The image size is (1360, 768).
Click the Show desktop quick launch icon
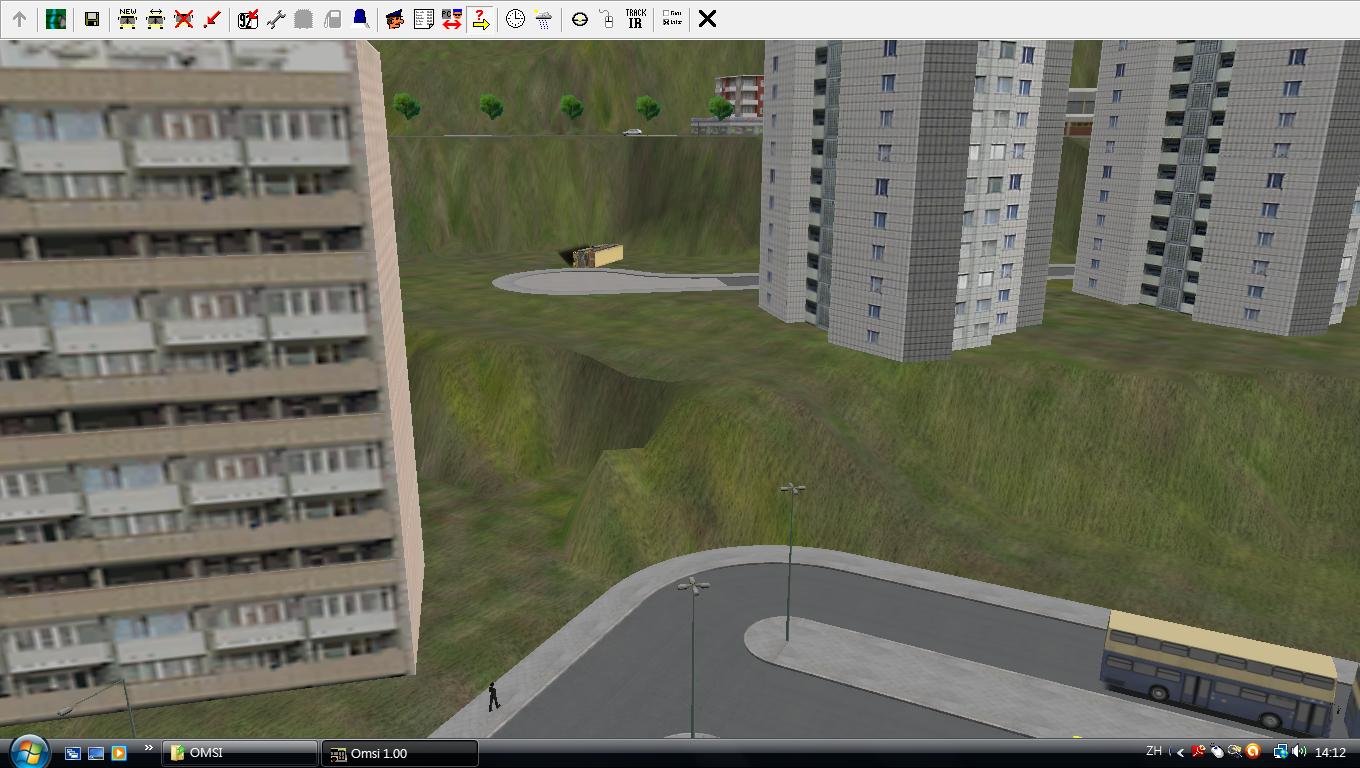(x=96, y=753)
